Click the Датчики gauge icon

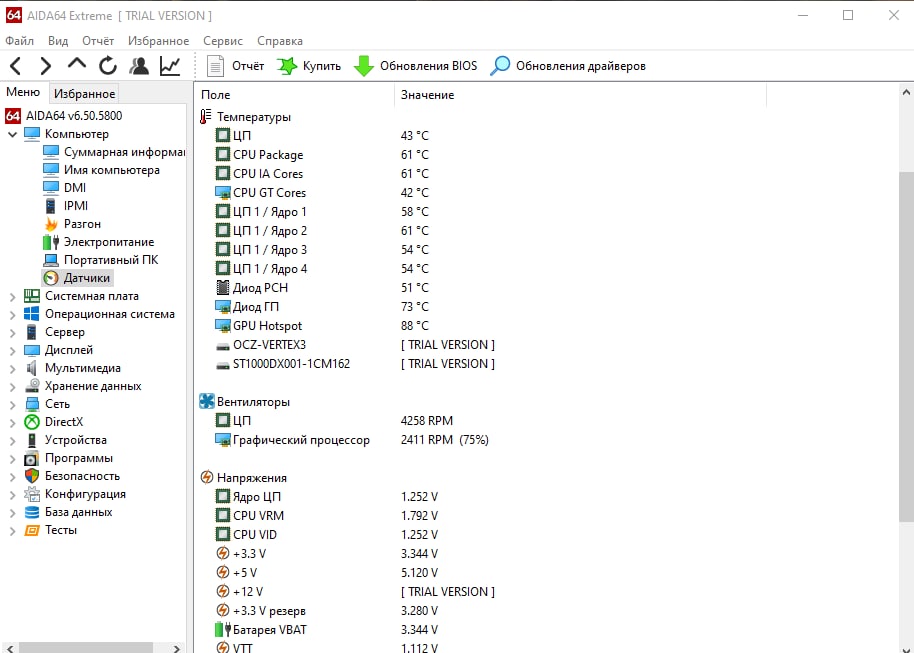pos(51,278)
